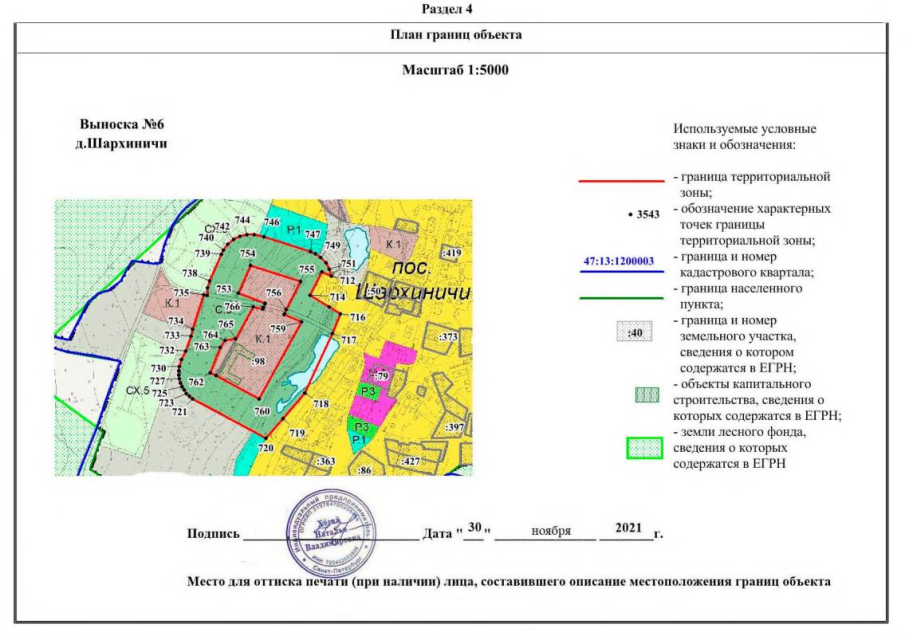Click the green settlement boundary legend line
Screen dimensions: 905x640
[621, 297]
